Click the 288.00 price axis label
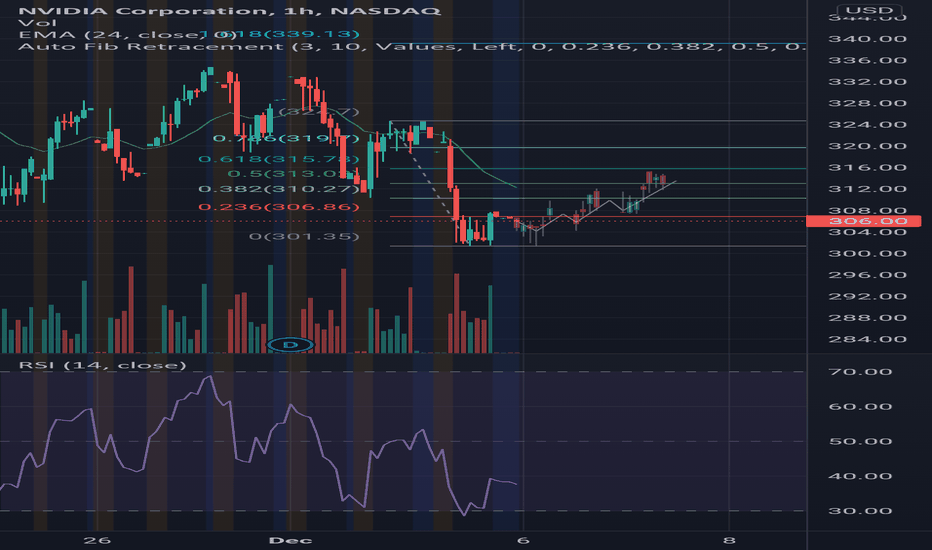Screen dimensions: 932x550 pyautogui.click(x=867, y=318)
